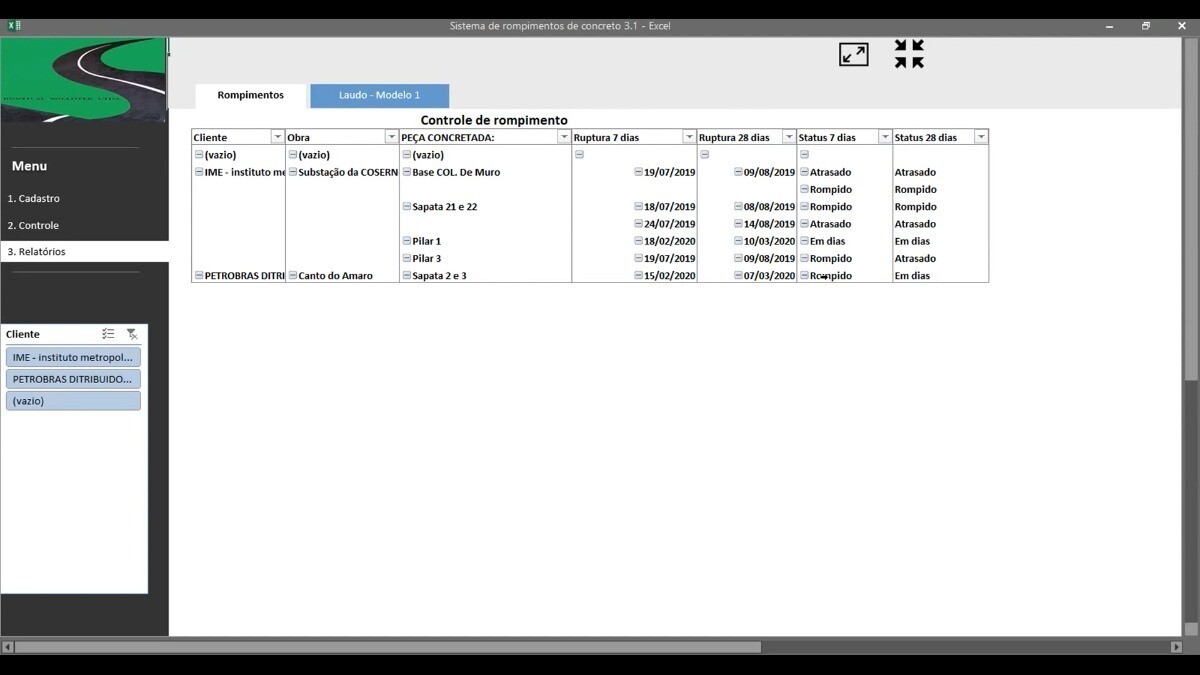Collapse the Pilar 1 row
This screenshot has height=675, width=1200.
(x=407, y=241)
